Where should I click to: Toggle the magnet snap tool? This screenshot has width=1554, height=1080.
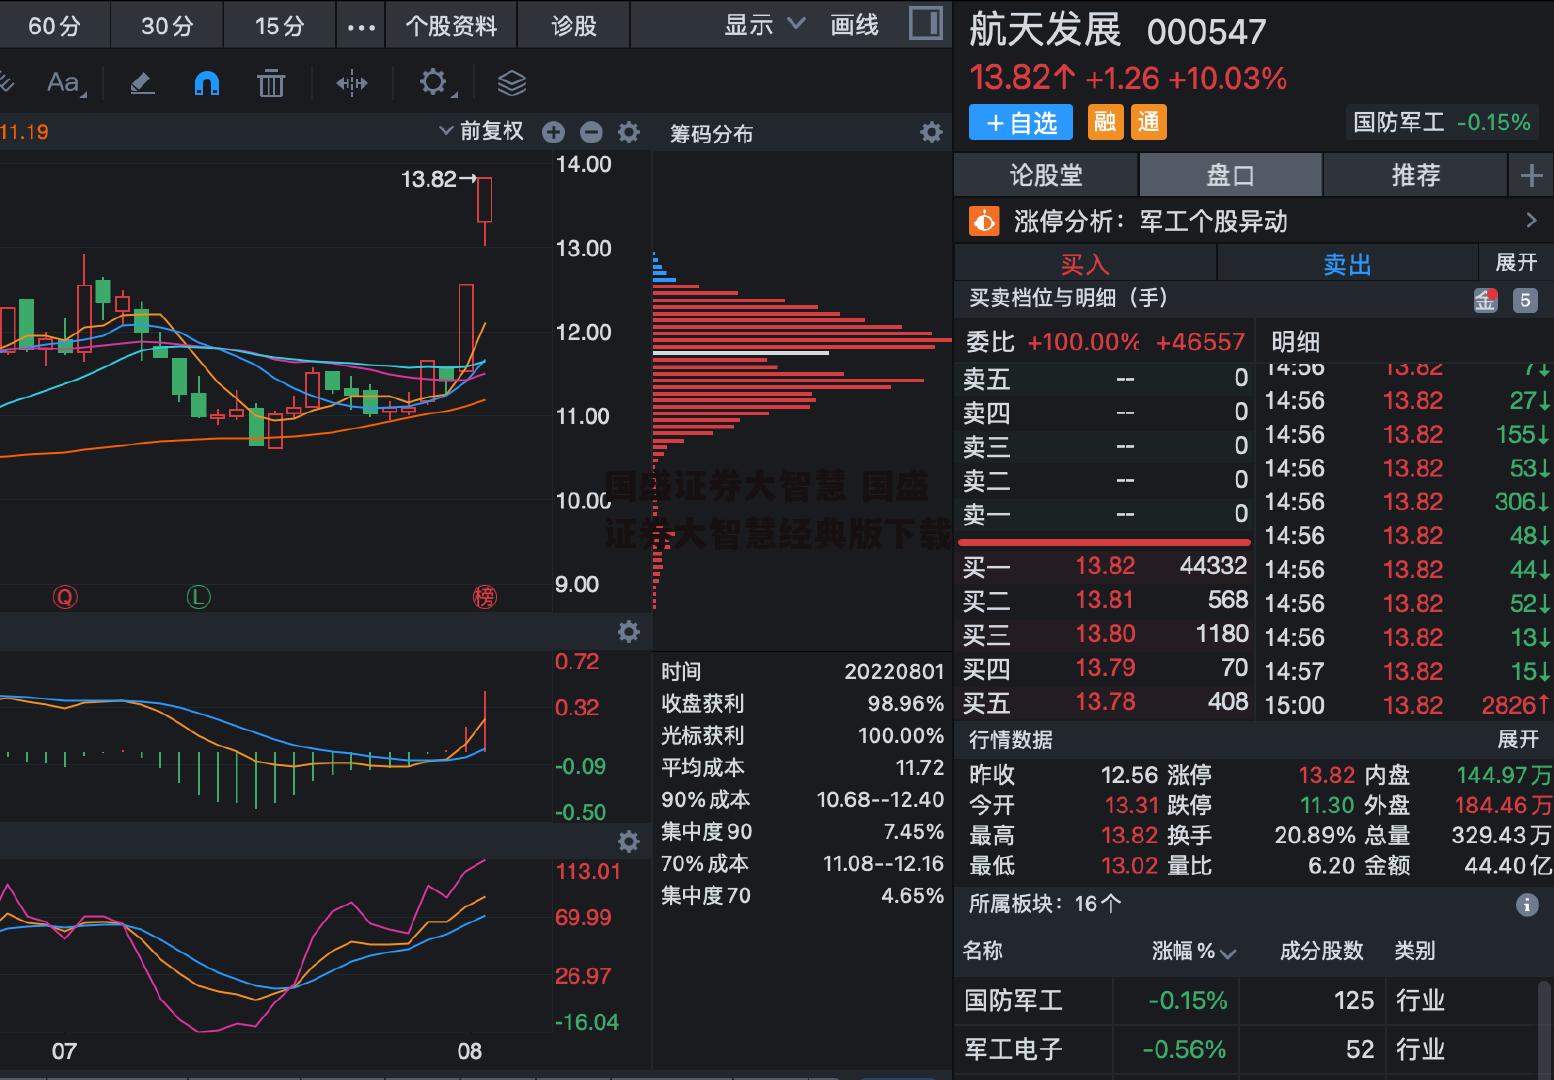point(207,83)
